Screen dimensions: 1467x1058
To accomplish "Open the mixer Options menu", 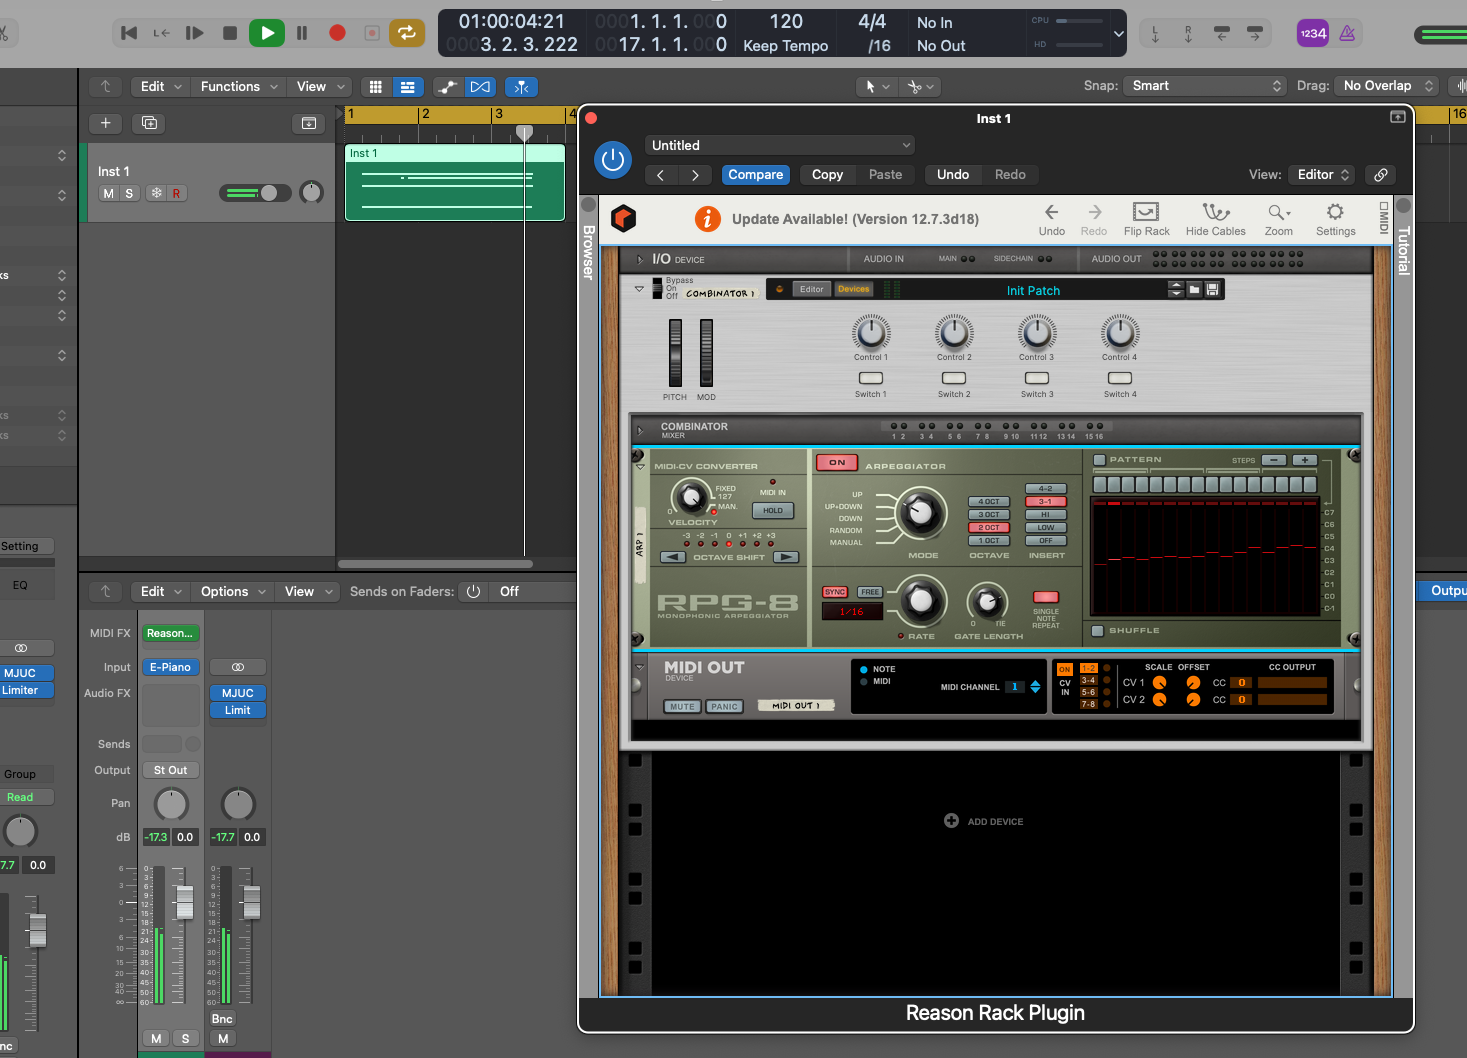I will (232, 592).
